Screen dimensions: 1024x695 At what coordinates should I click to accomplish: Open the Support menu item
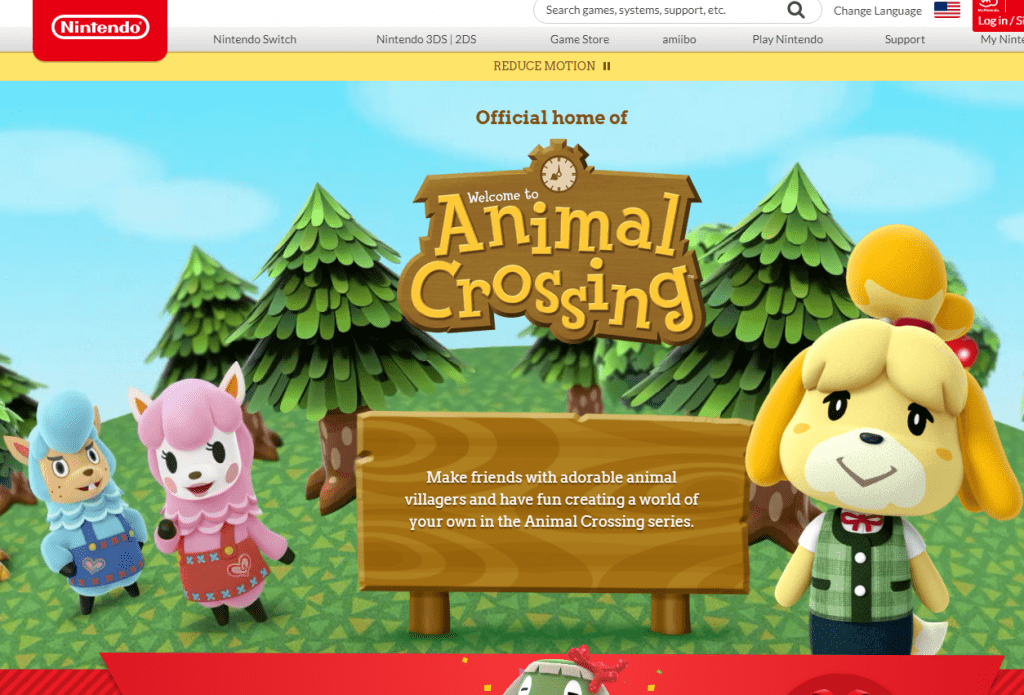coord(904,39)
